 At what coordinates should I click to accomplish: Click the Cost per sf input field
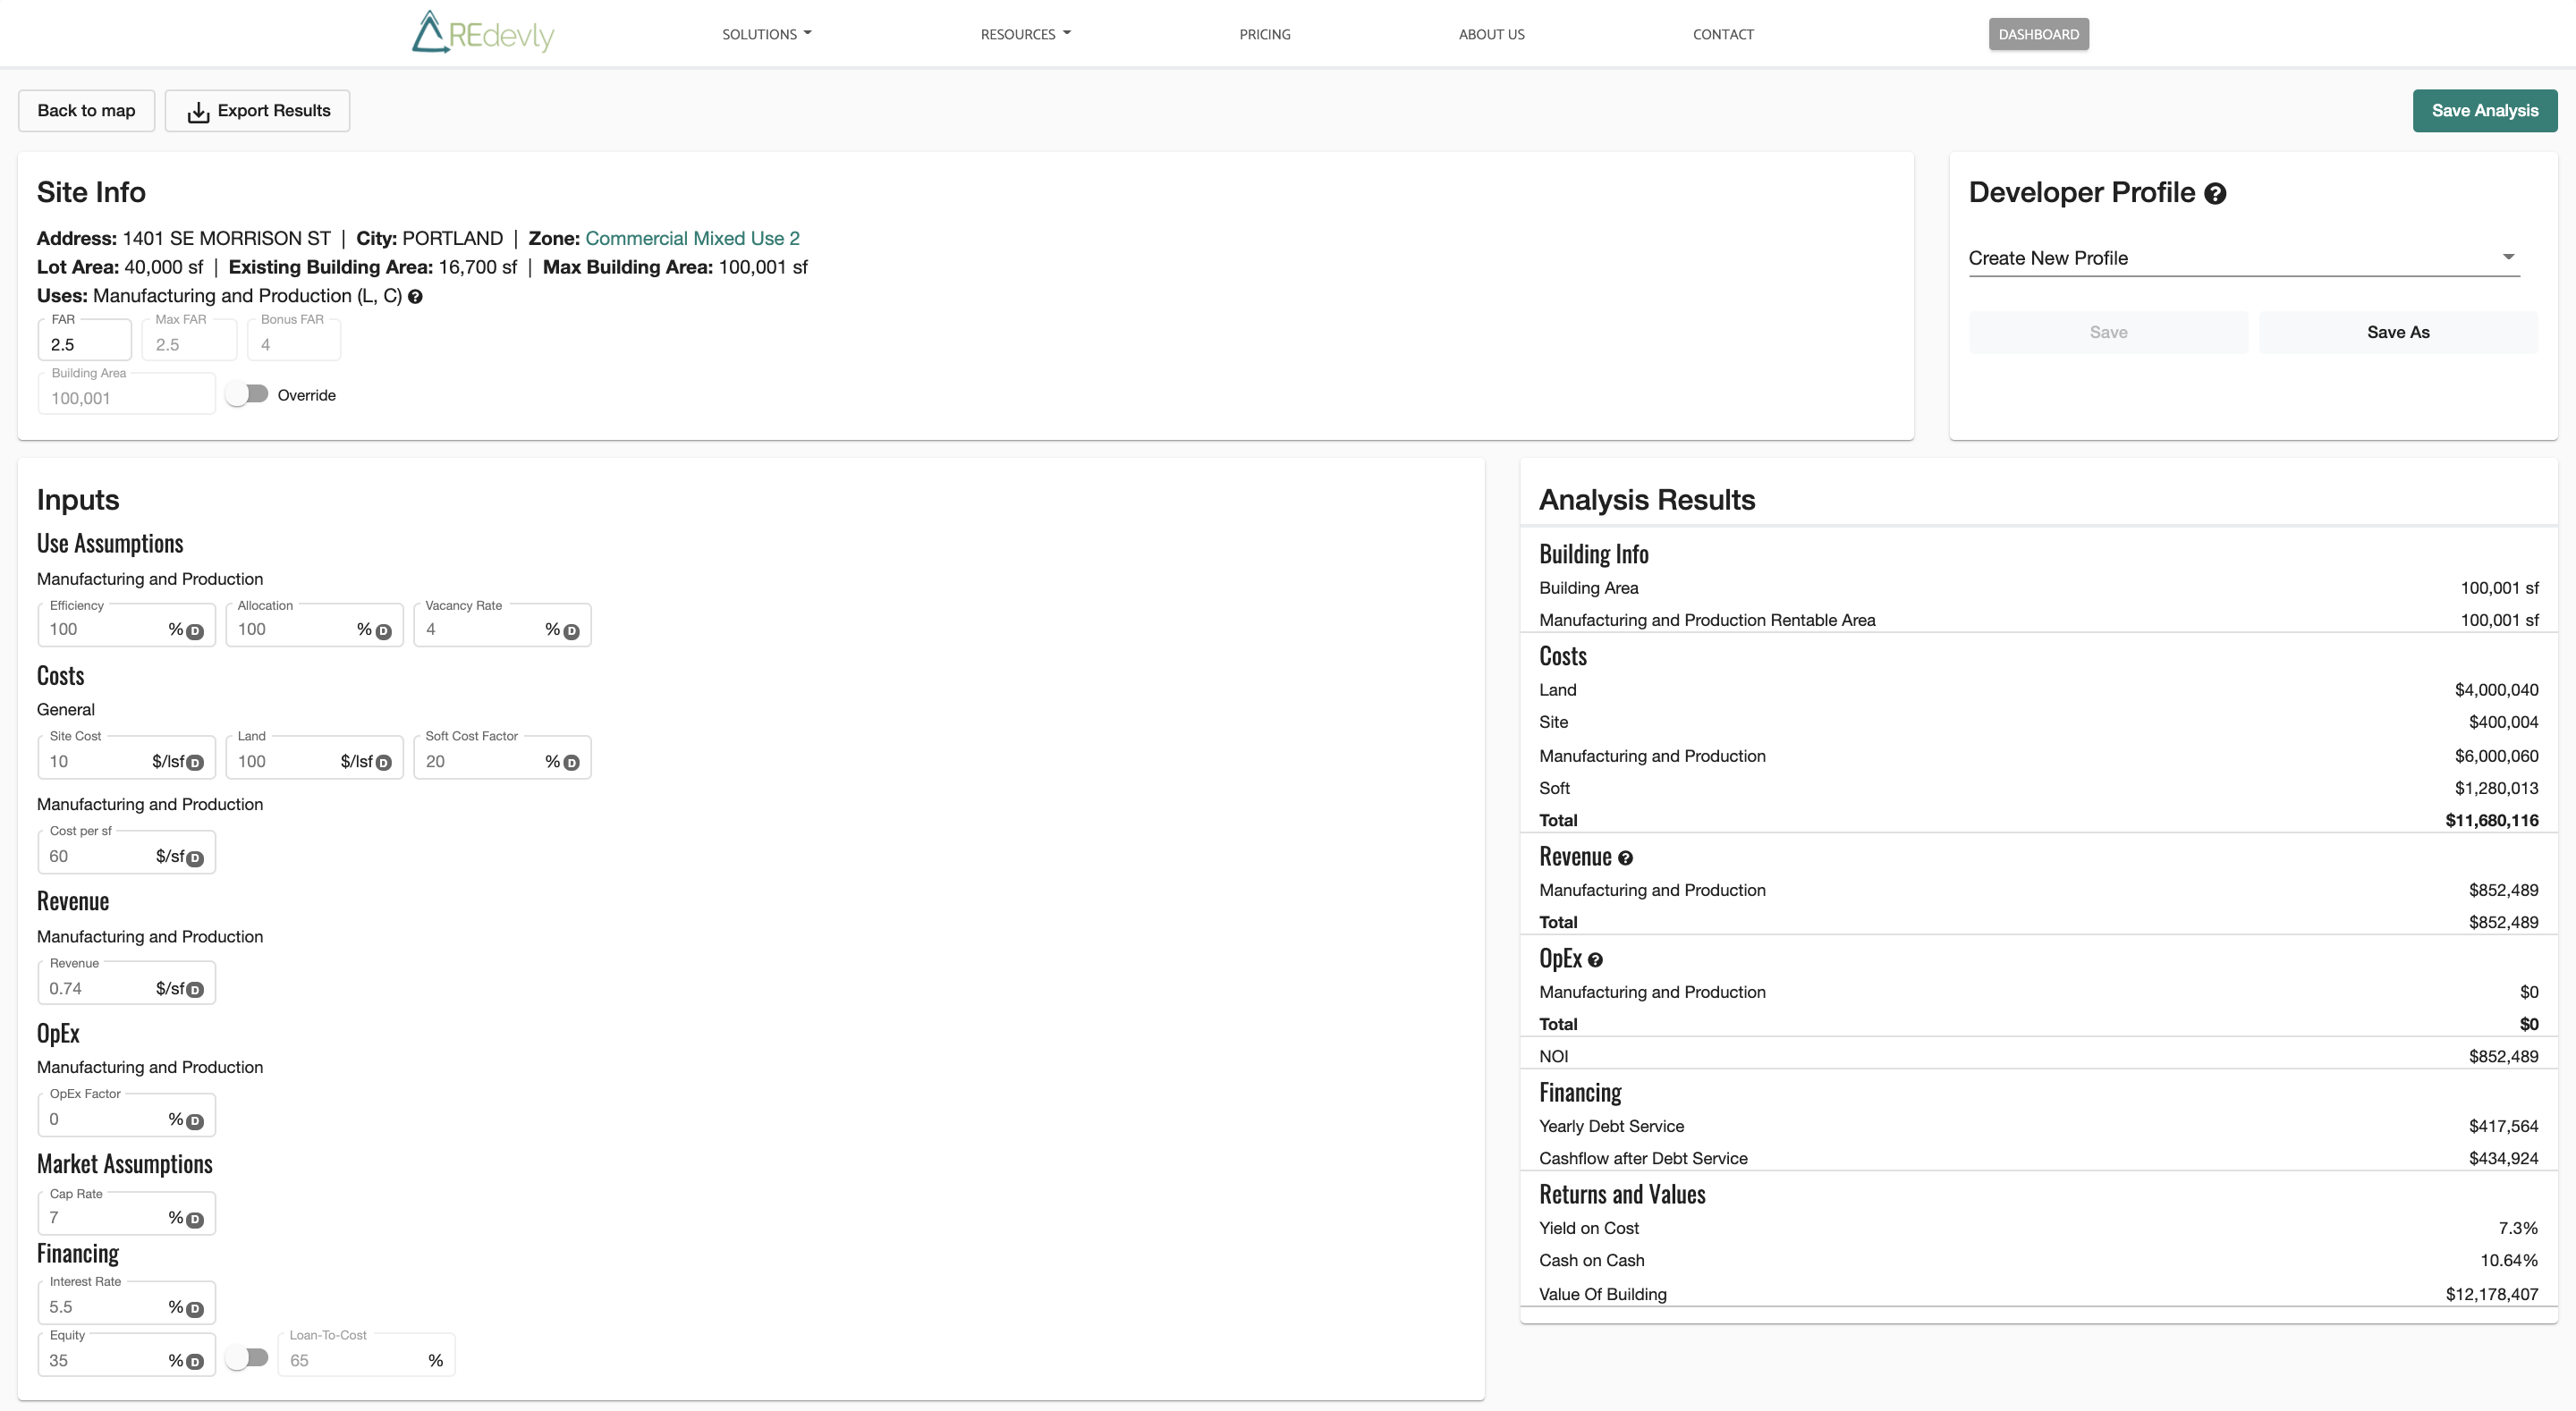click(126, 853)
